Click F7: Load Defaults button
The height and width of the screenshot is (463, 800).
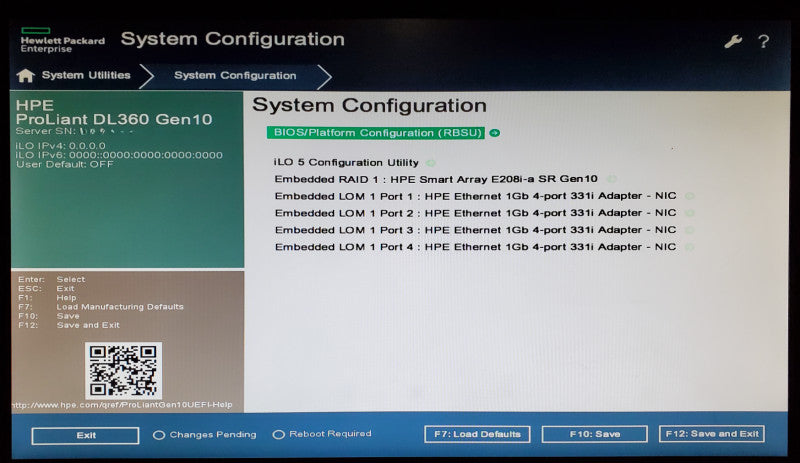click(x=477, y=434)
